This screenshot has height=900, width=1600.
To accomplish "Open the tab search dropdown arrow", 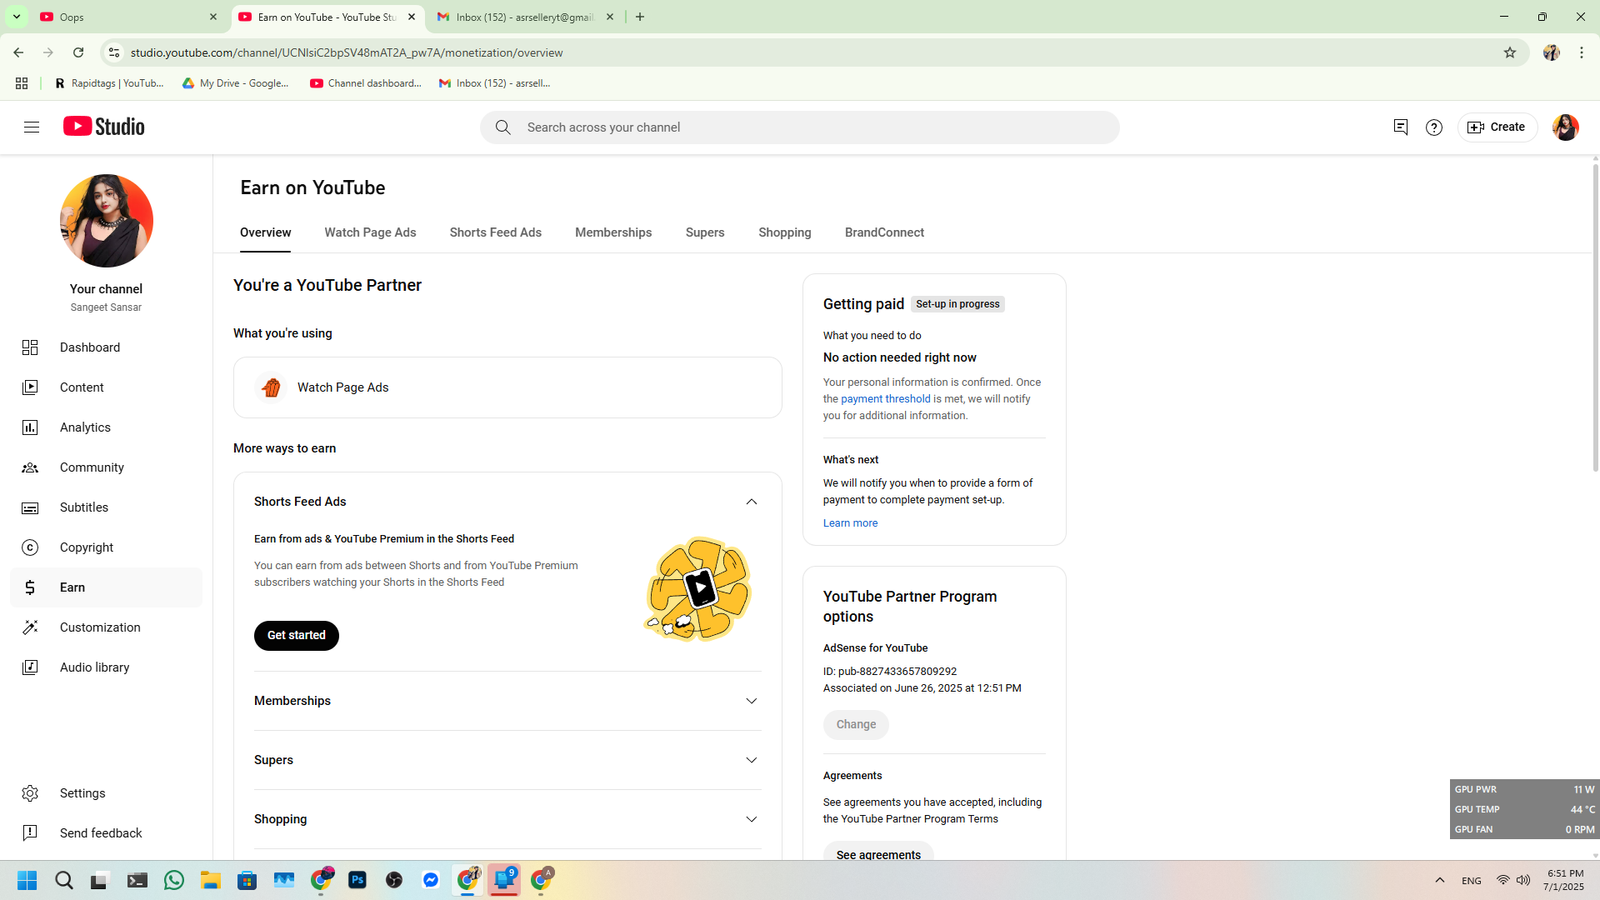I will [x=16, y=17].
